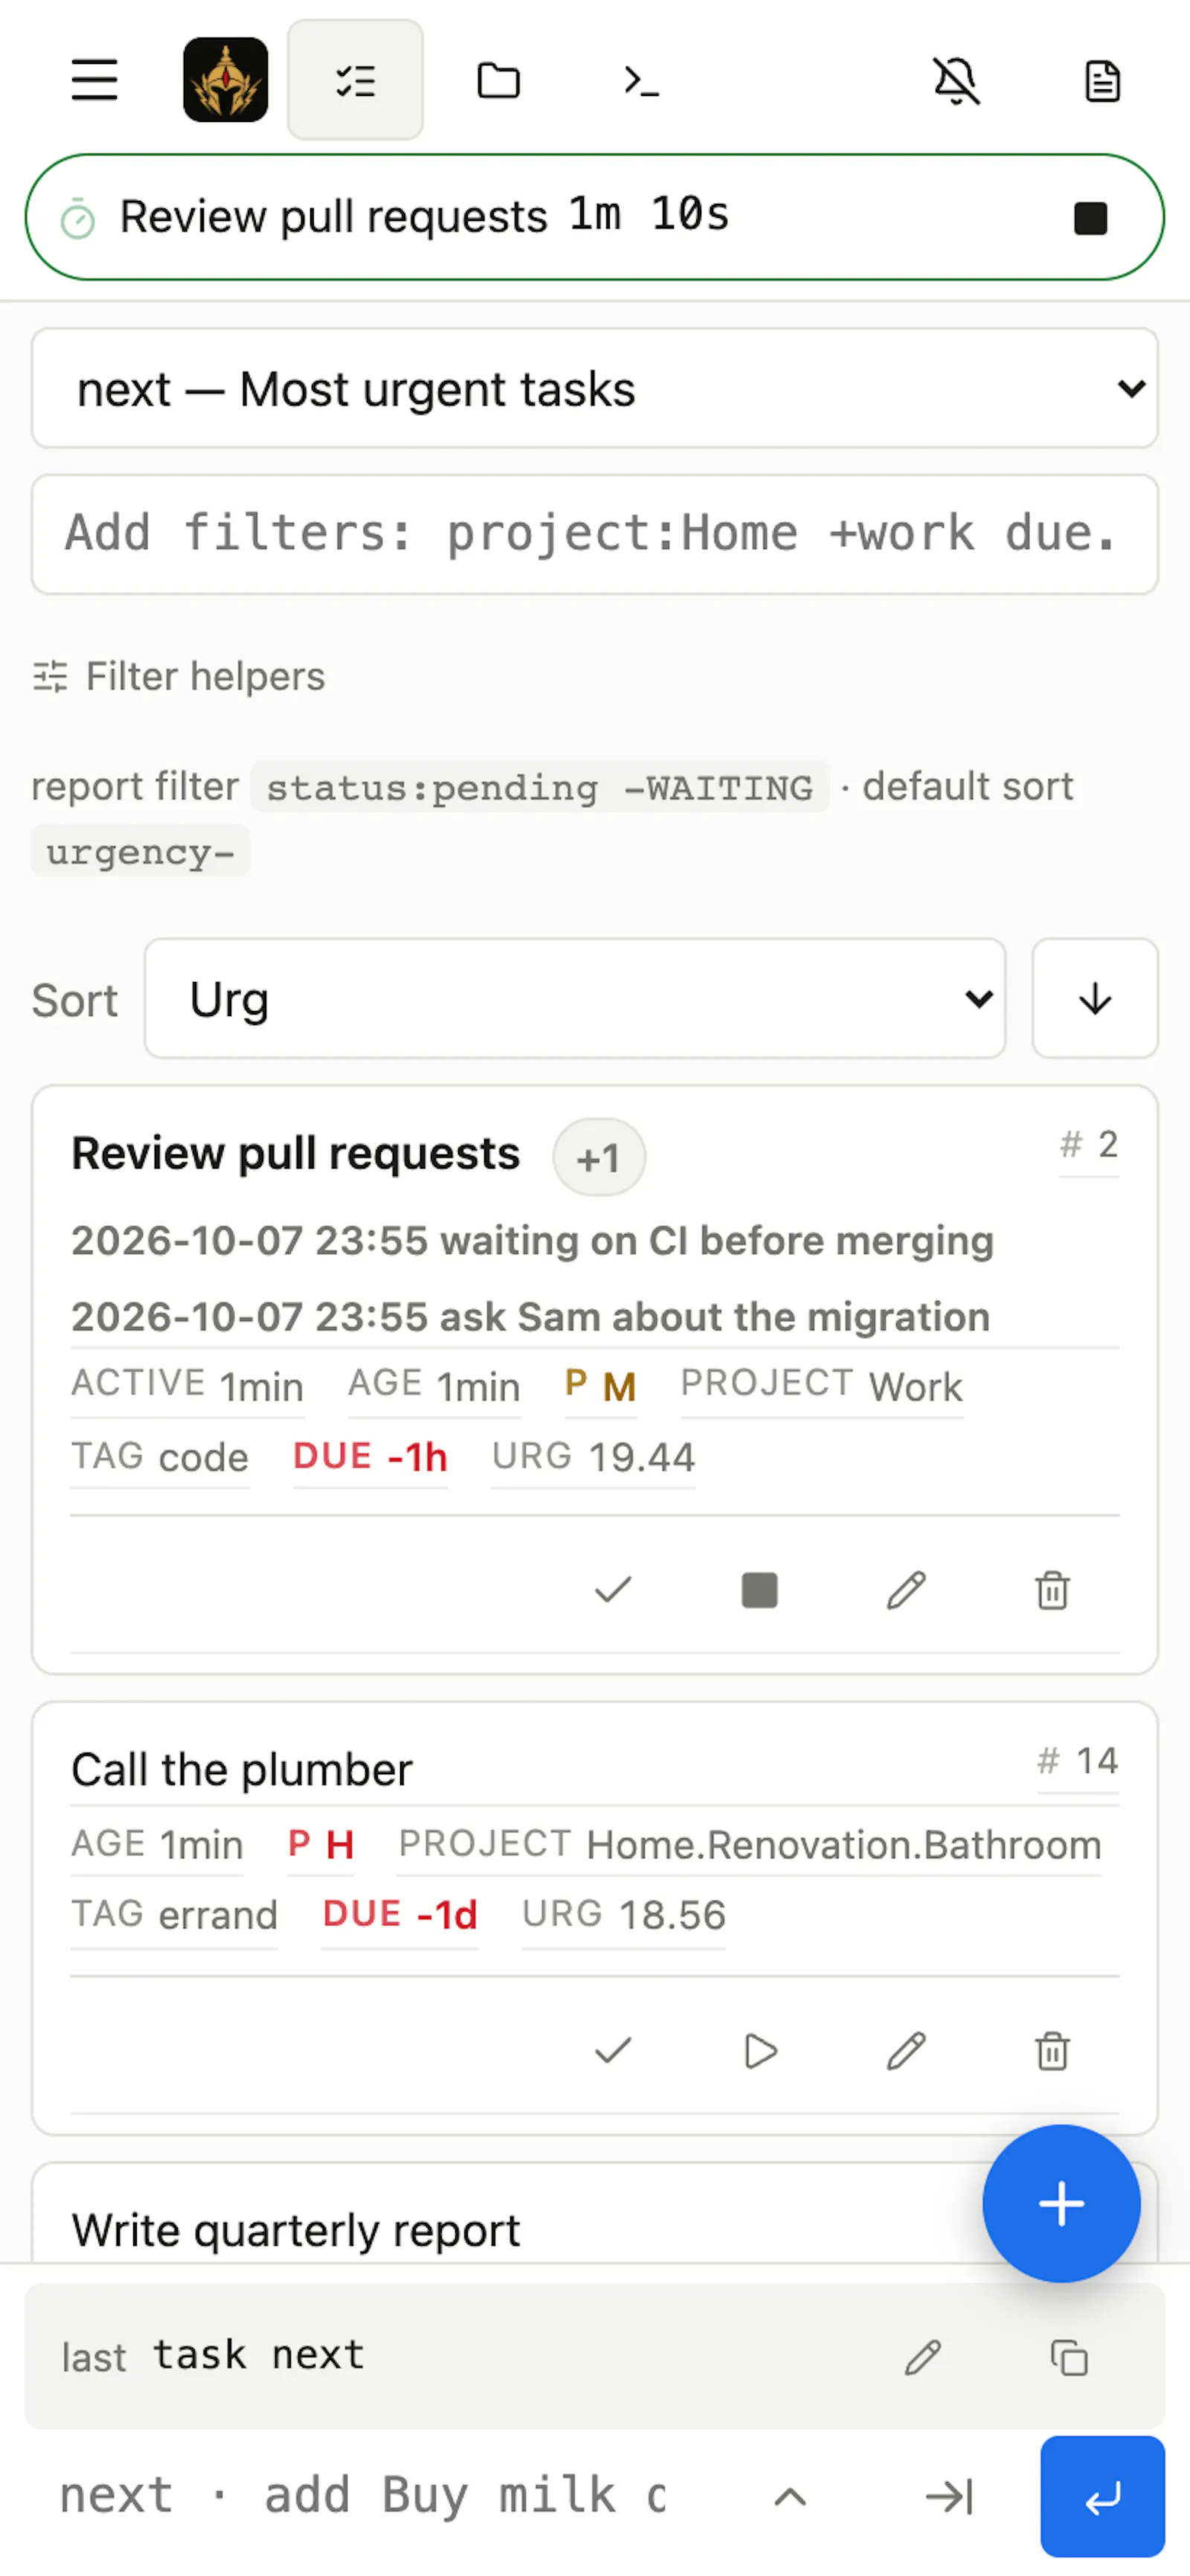The width and height of the screenshot is (1190, 2576).
Task: Click task ID # 2
Action: coord(1089,1145)
